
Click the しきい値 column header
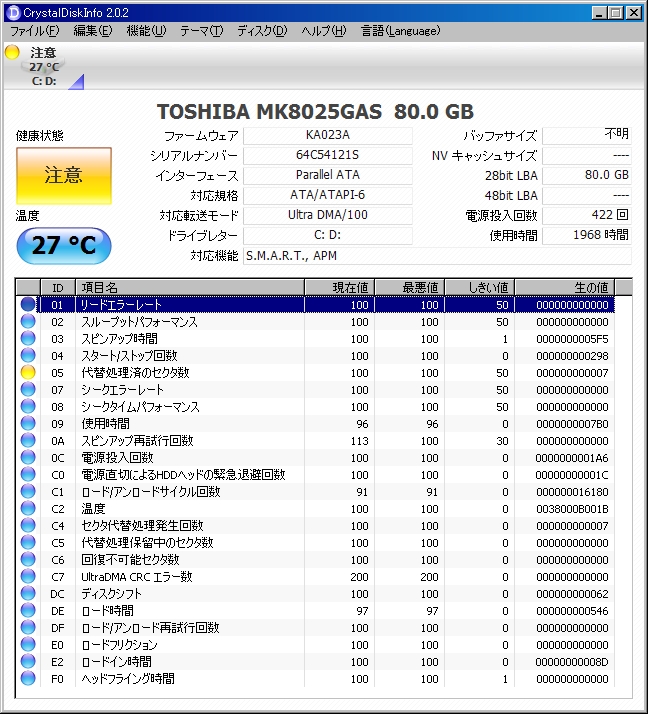coord(480,288)
